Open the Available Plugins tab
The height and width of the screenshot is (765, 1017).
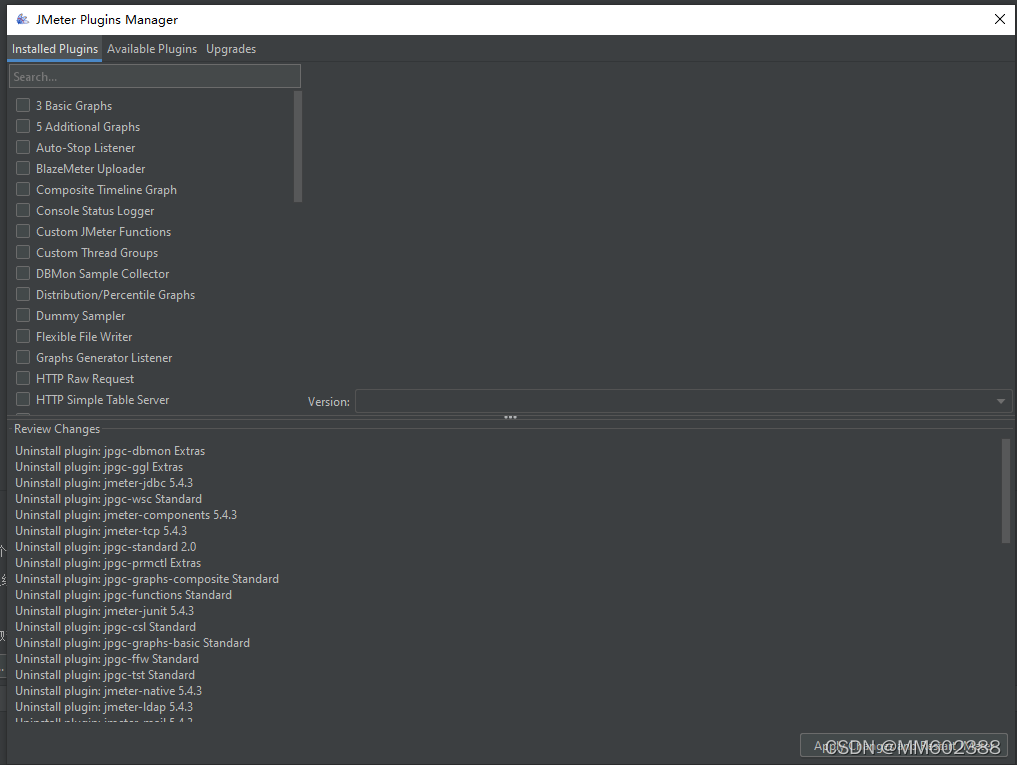coord(152,49)
